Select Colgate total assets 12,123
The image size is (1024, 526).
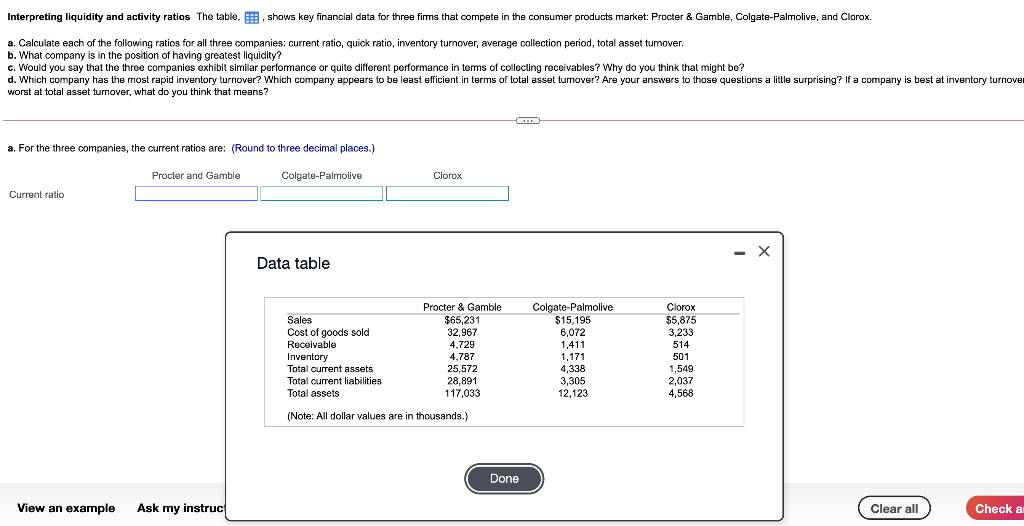pos(573,393)
